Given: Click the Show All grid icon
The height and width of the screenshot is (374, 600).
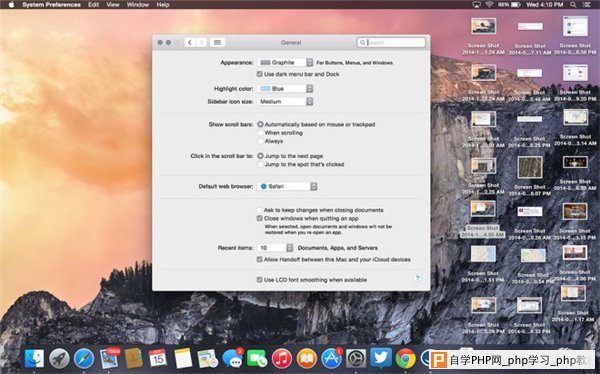Looking at the screenshot, I should (x=217, y=42).
